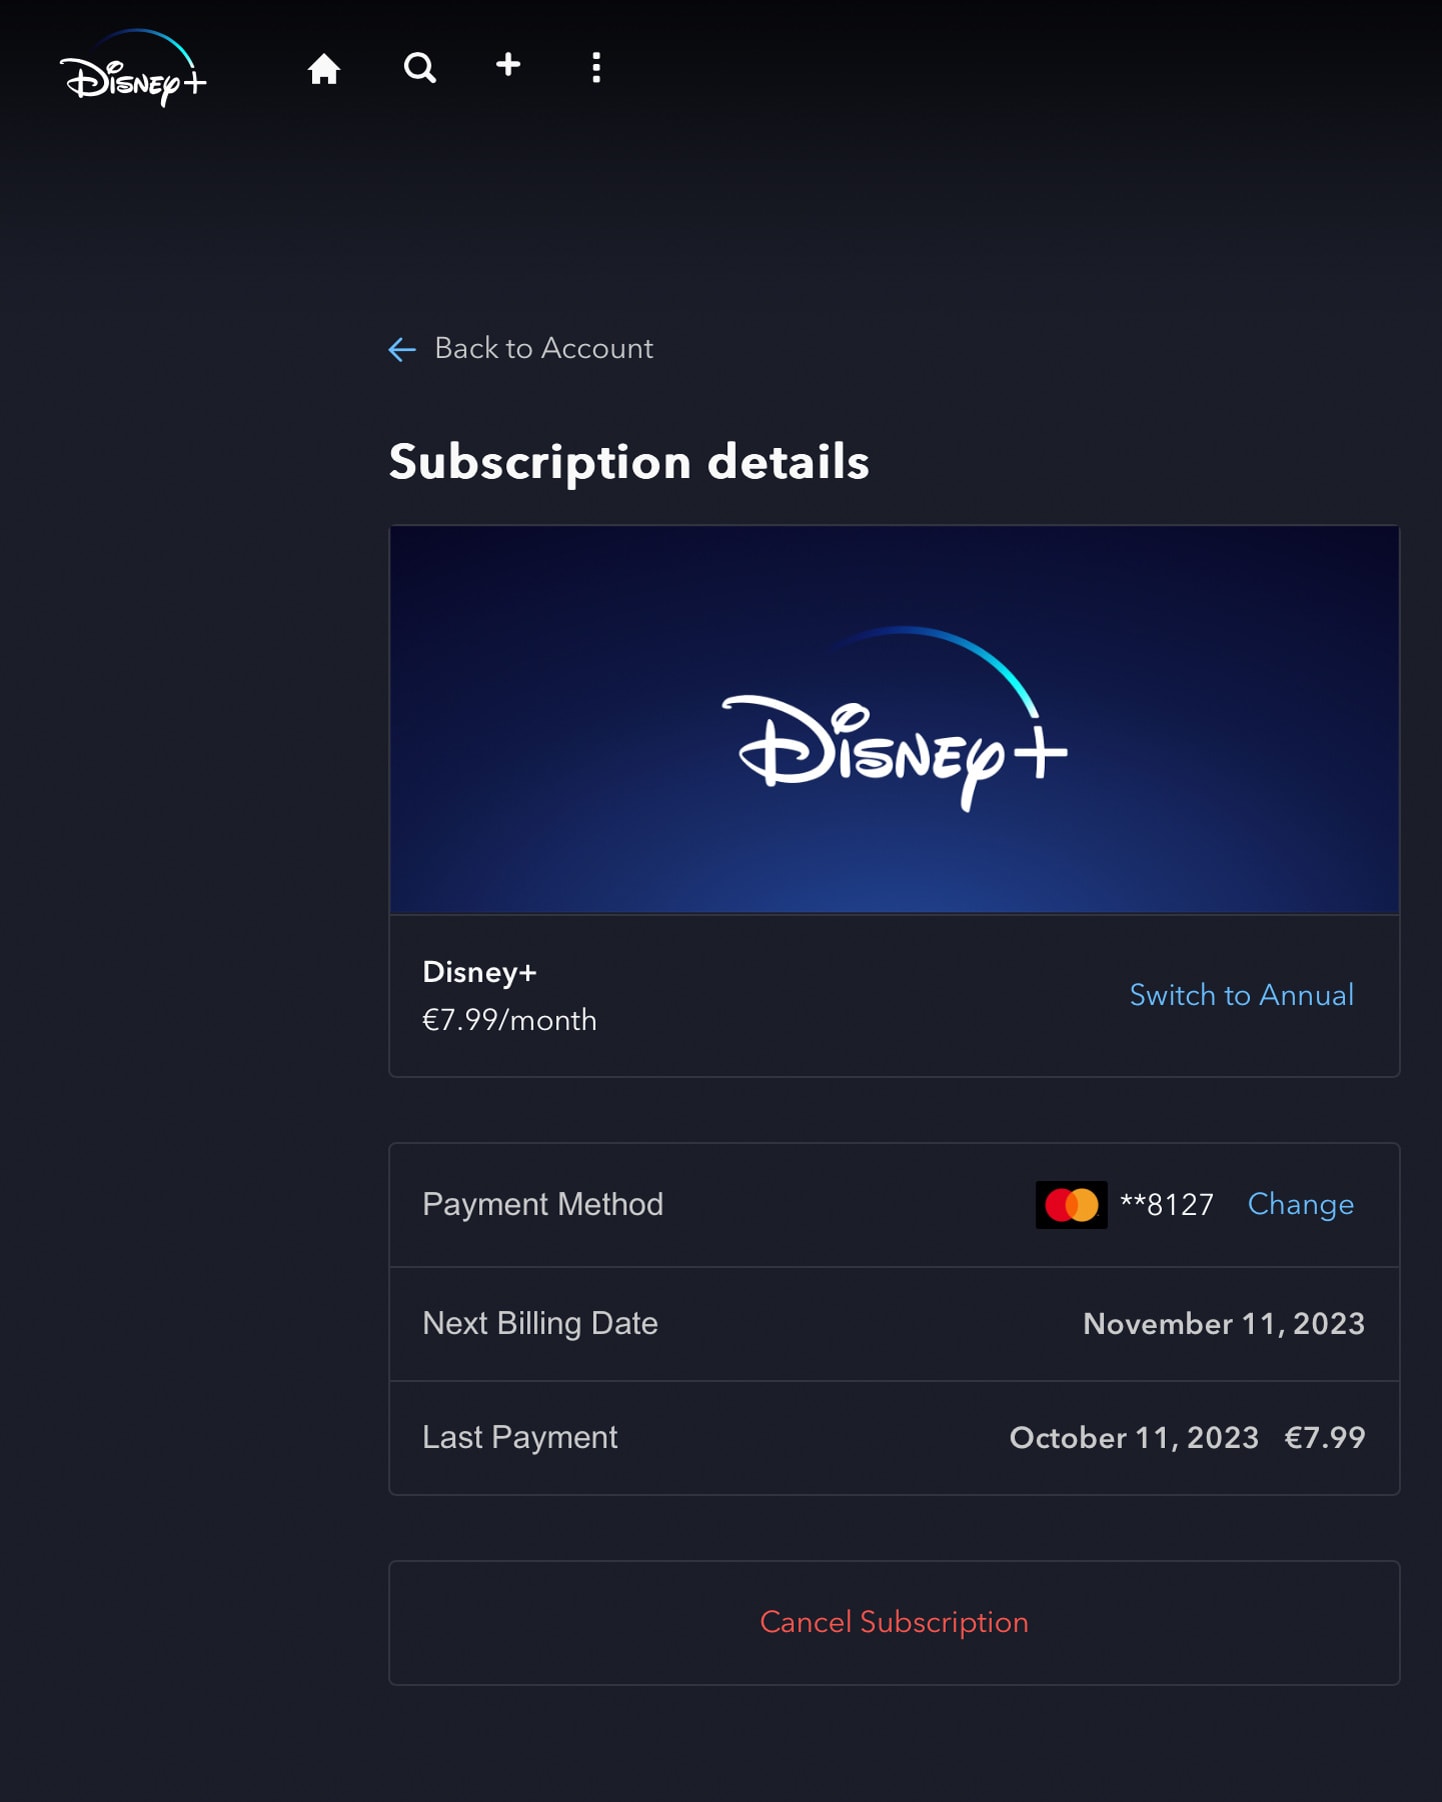Select the Payment Method row
Image resolution: width=1442 pixels, height=1802 pixels.
point(894,1205)
